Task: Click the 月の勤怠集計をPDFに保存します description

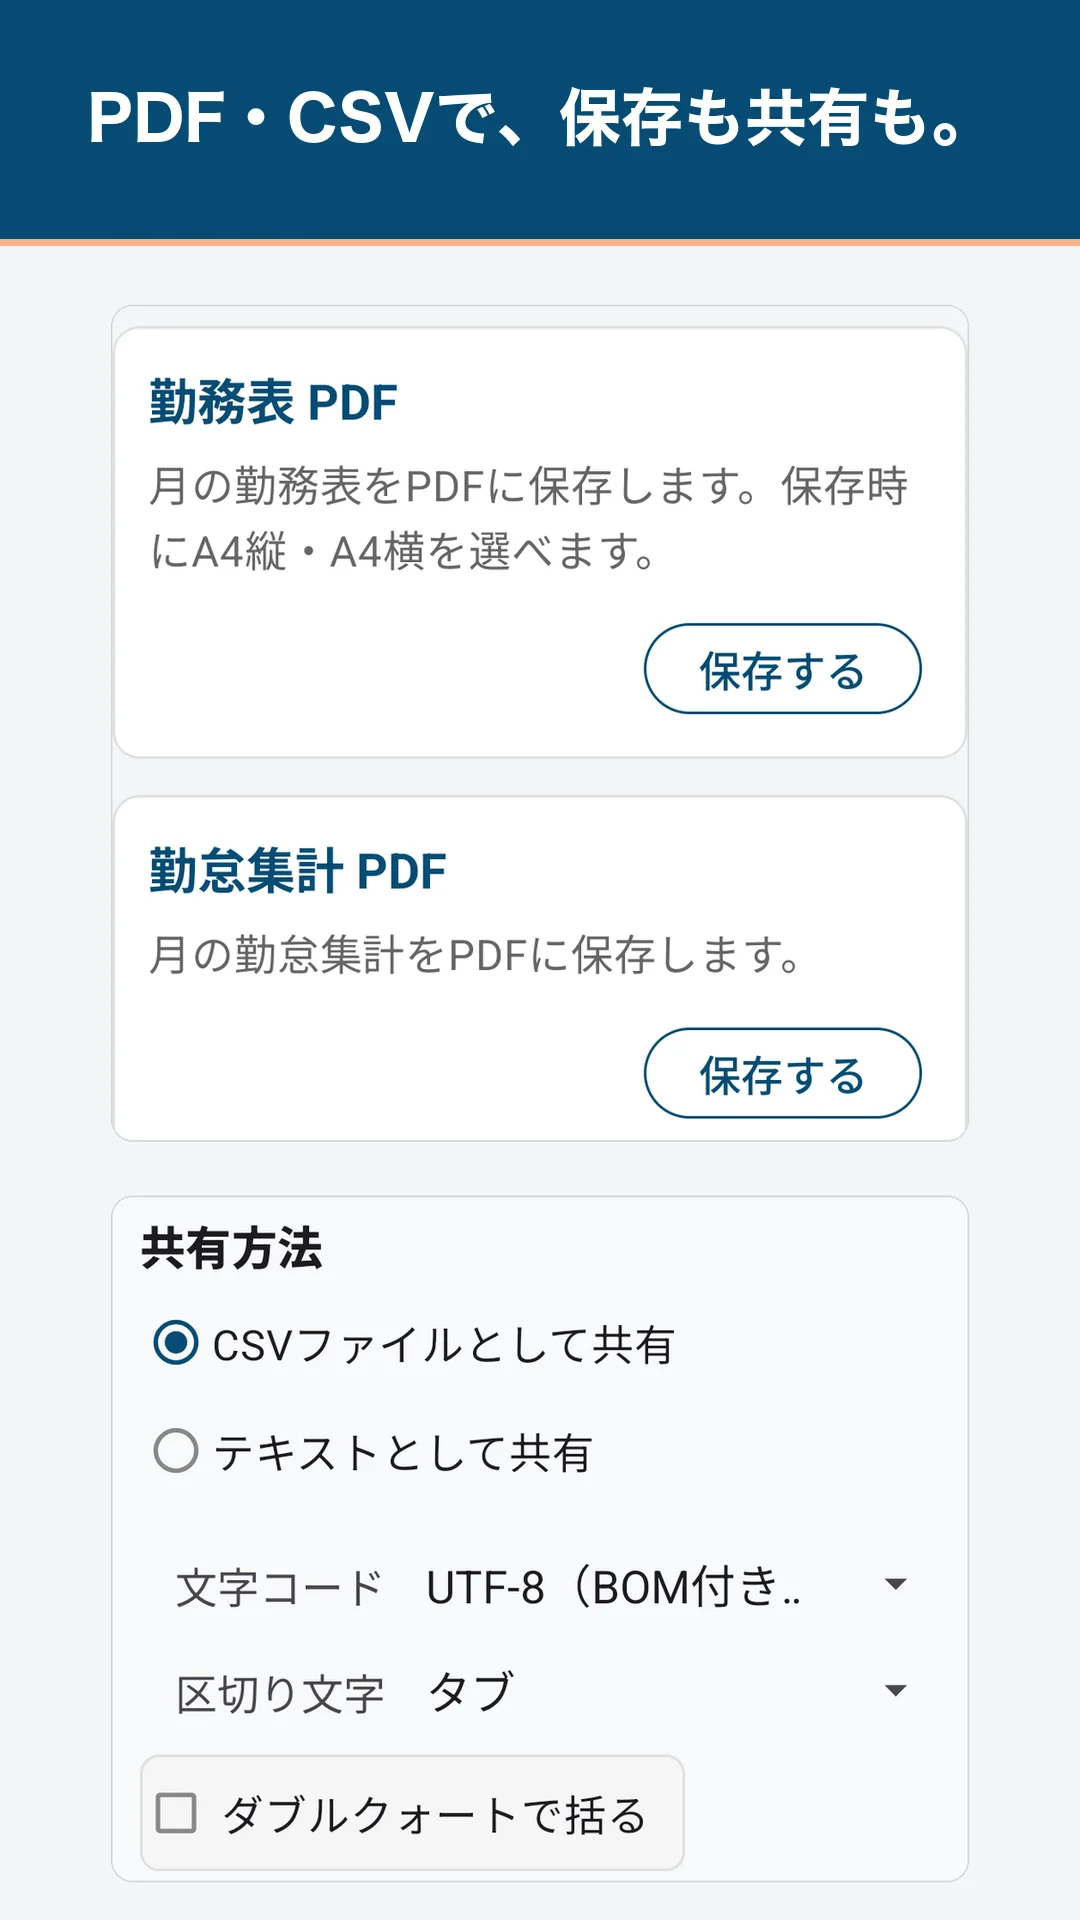Action: 476,954
